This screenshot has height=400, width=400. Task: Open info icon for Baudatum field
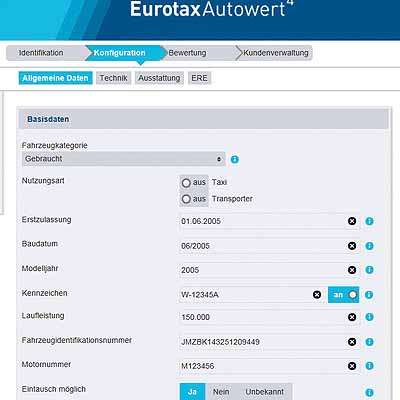tap(369, 246)
